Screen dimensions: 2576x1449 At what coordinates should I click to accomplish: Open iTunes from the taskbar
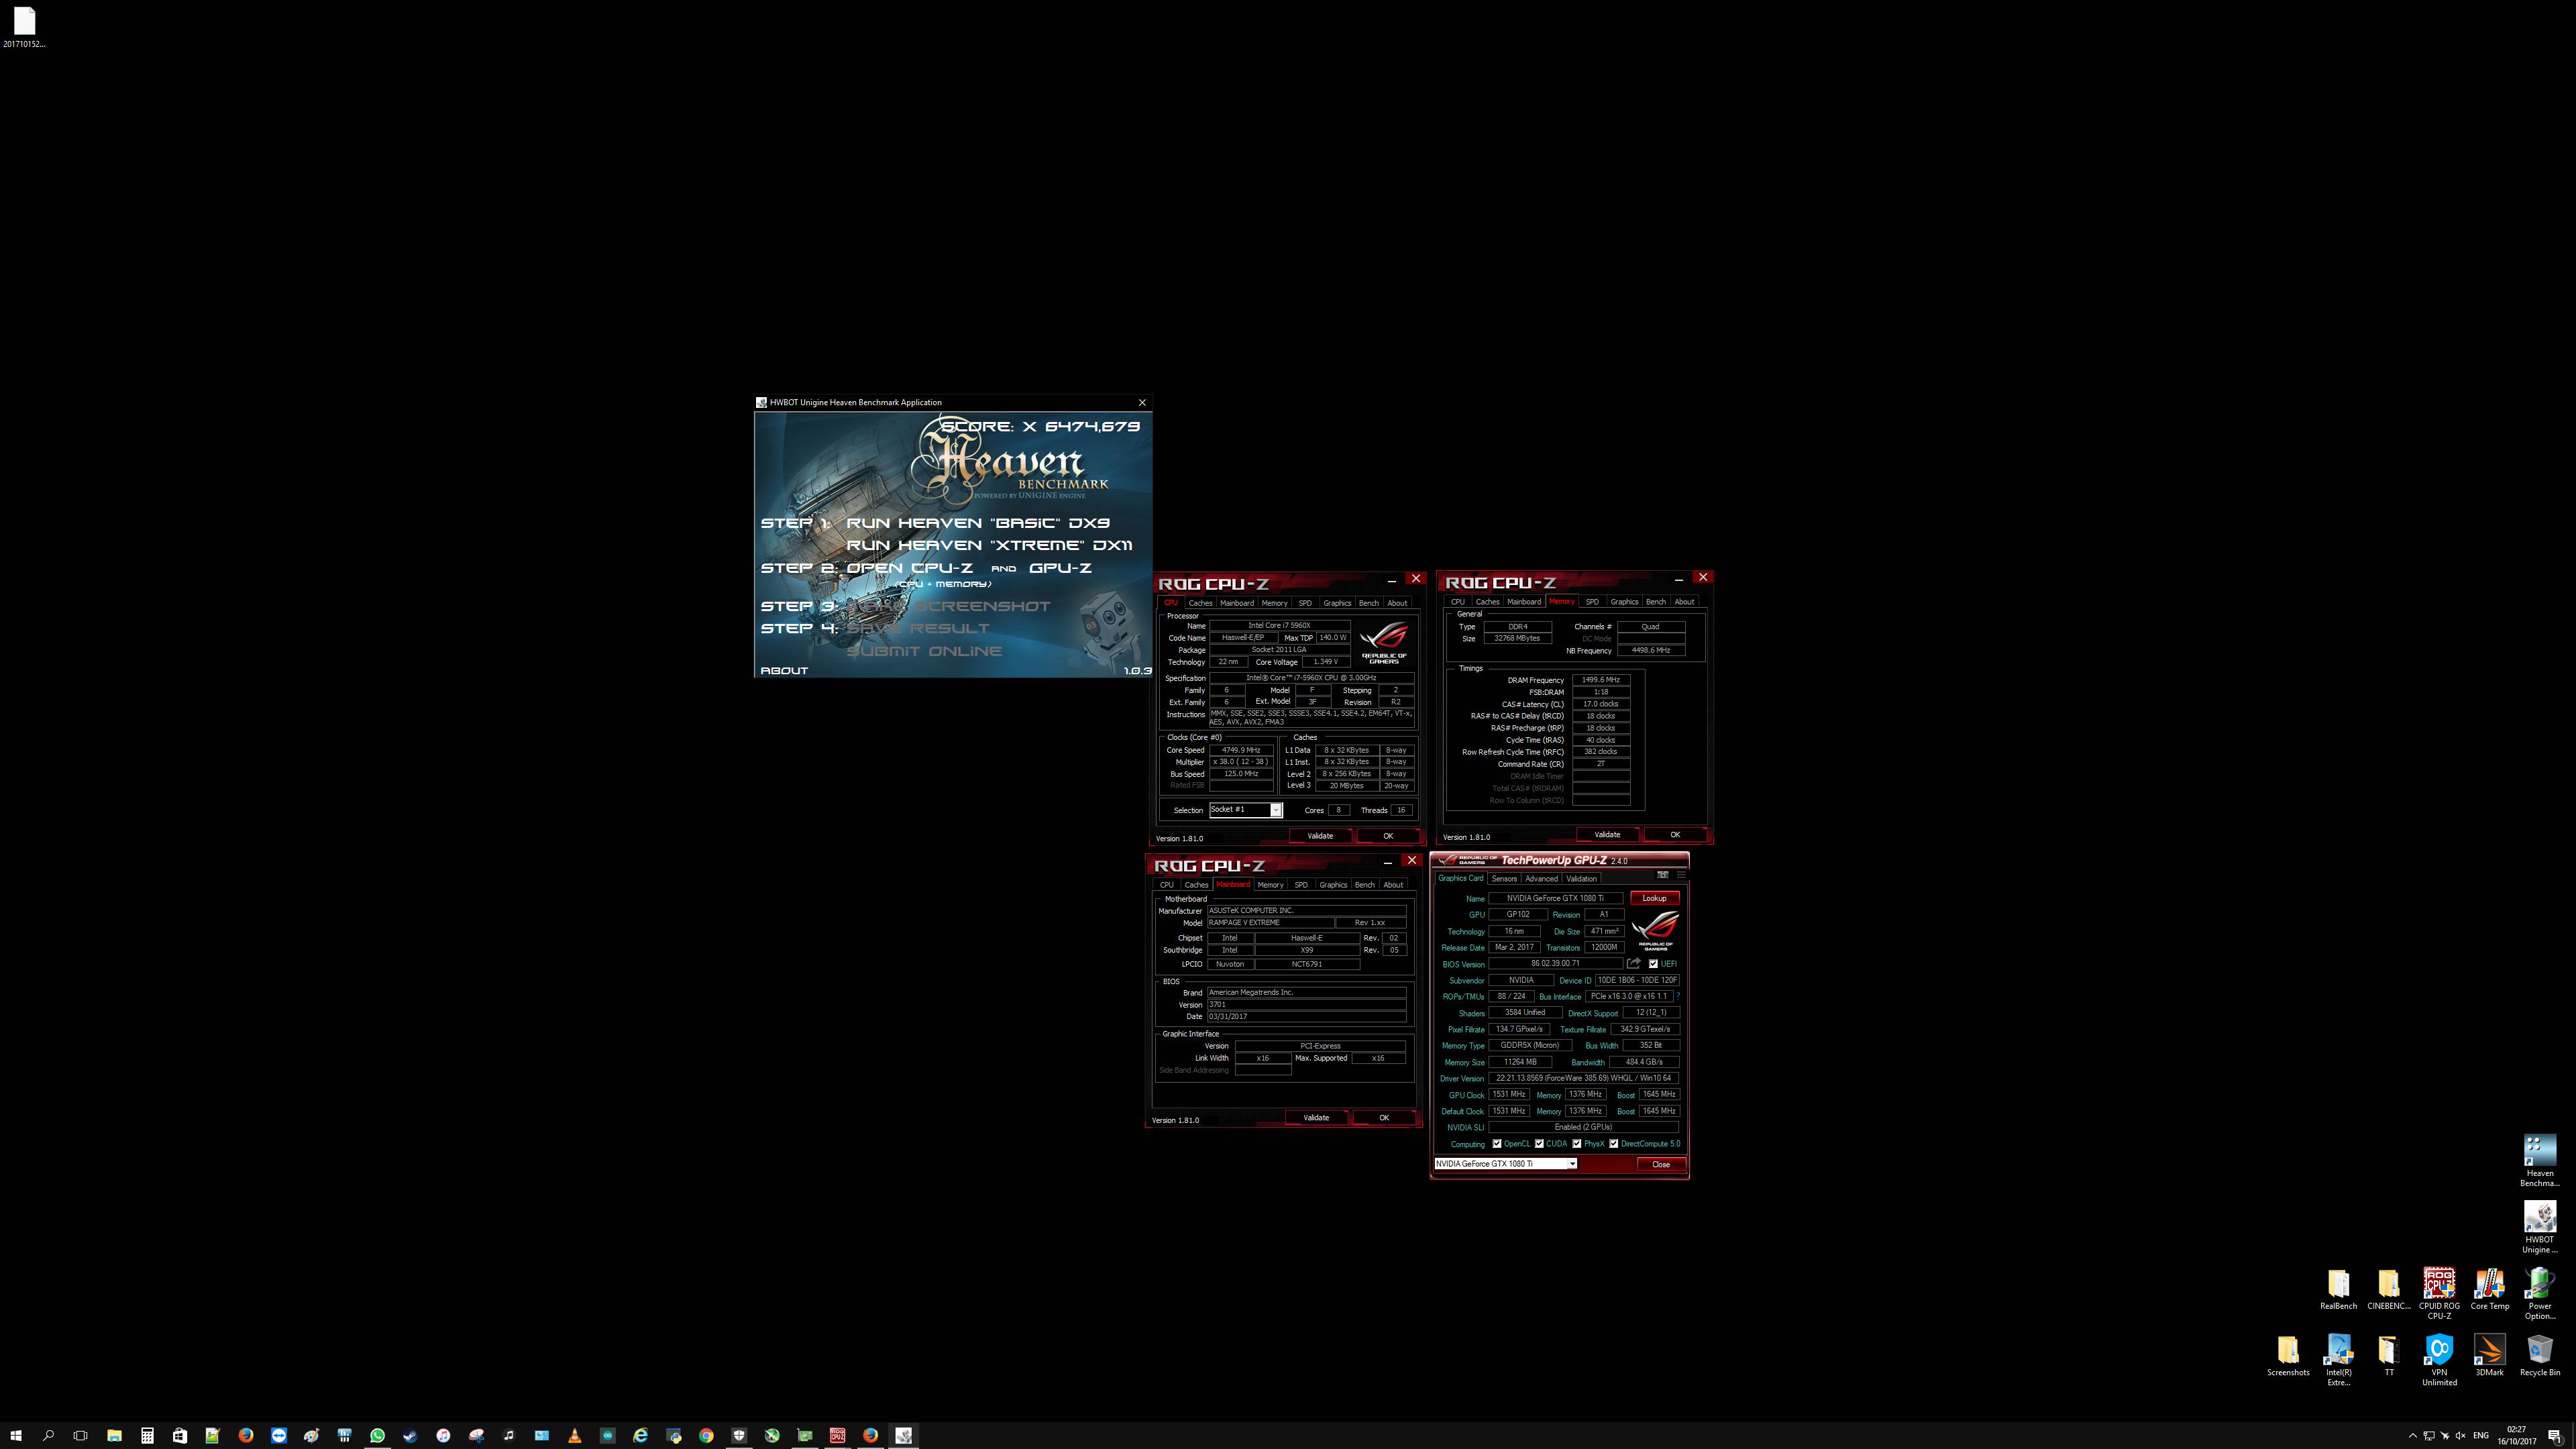(443, 1435)
